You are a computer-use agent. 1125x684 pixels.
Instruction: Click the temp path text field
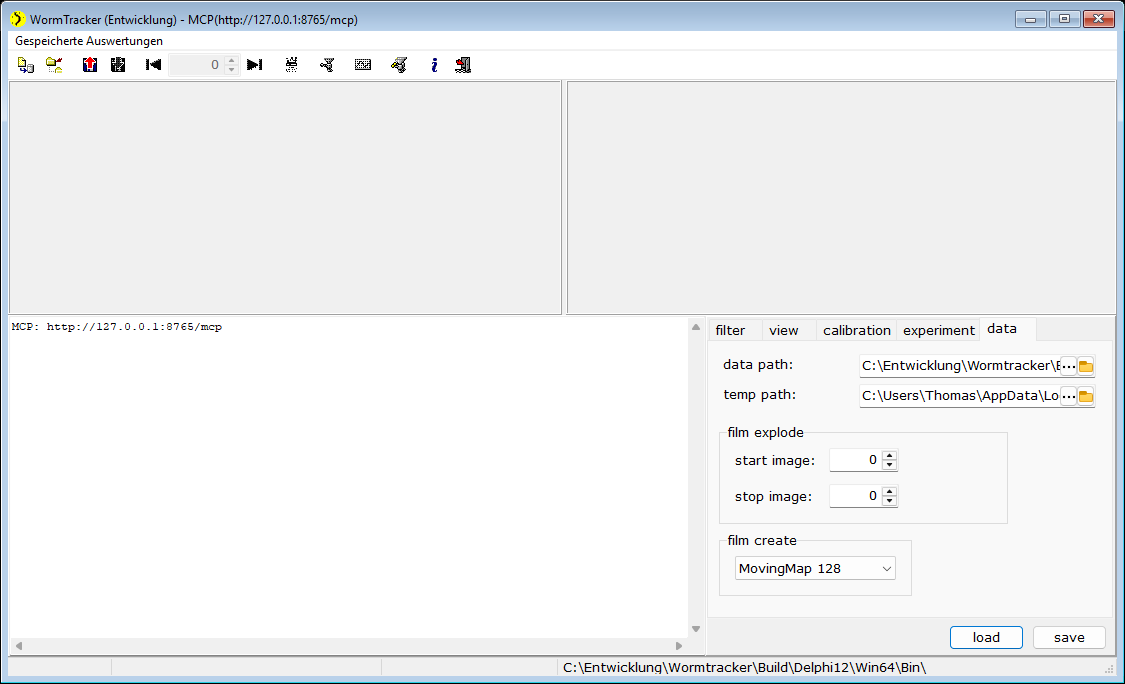pos(959,396)
